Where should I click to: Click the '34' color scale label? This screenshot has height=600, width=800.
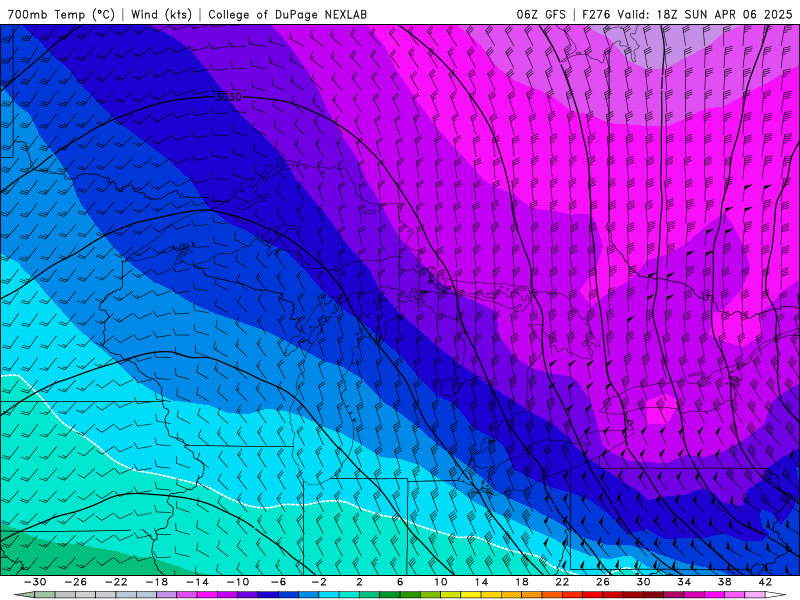(684, 582)
